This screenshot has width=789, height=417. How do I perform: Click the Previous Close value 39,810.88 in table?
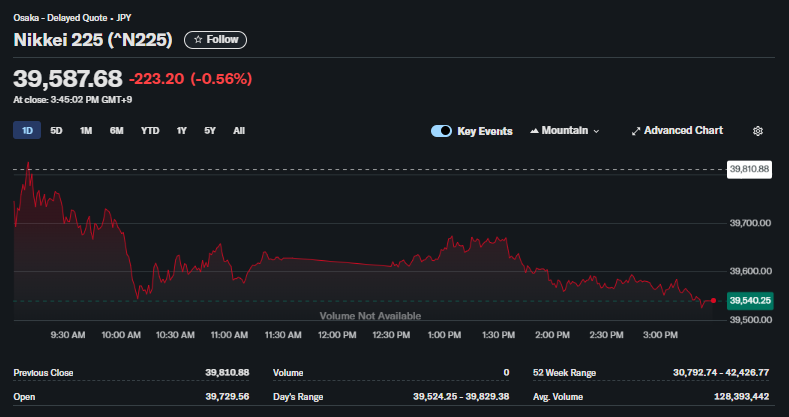[227, 373]
